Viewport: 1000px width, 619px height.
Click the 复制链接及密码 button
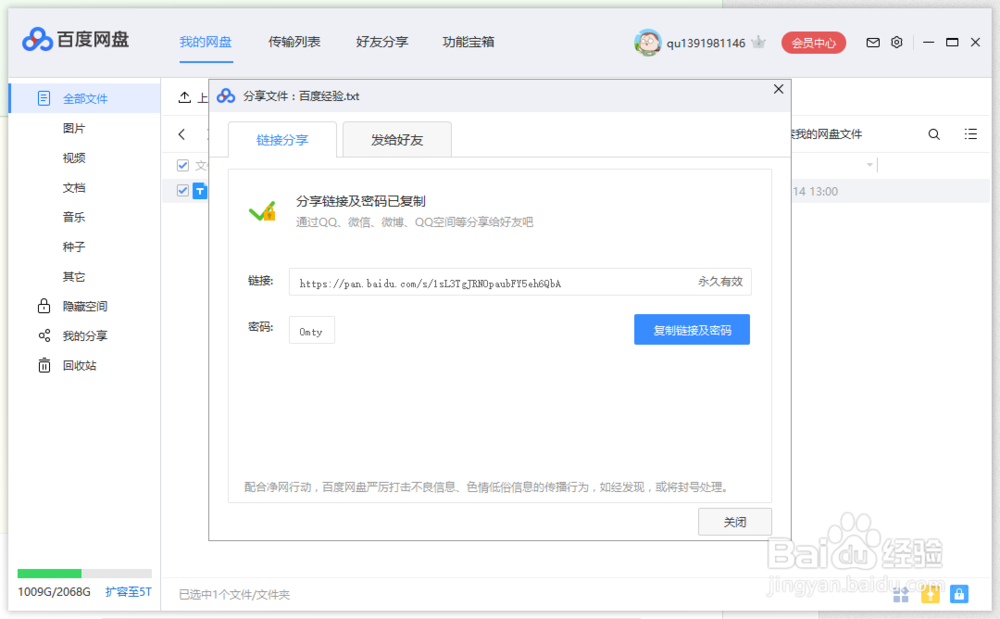pos(691,329)
